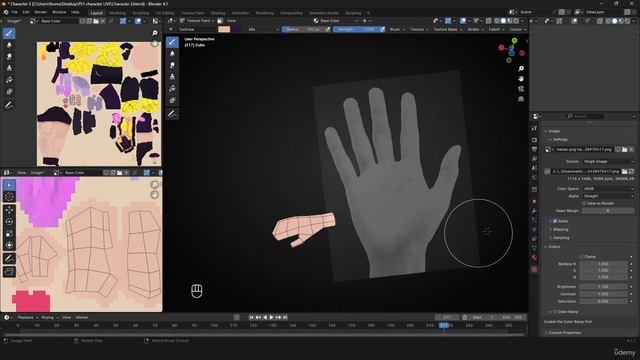This screenshot has width=640, height=360.
Task: Open the Window menu
Action: coord(59,12)
